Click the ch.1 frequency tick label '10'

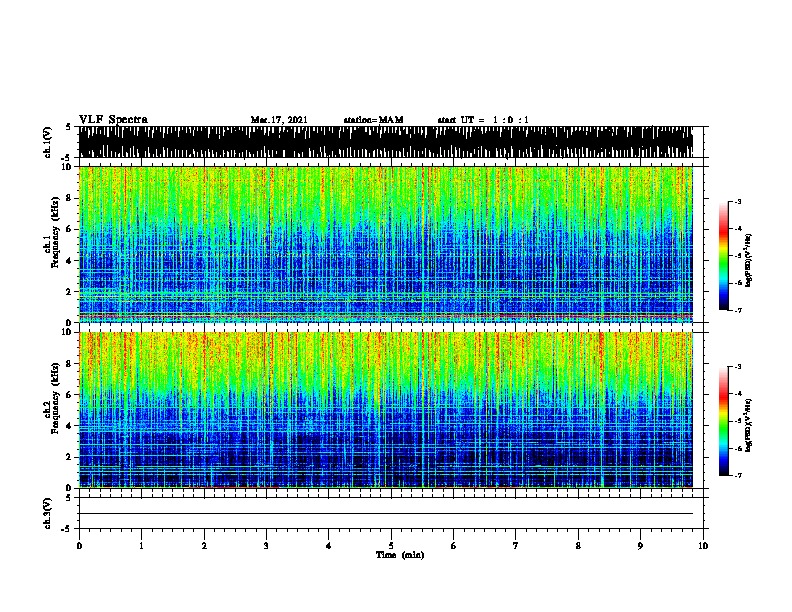[x=68, y=167]
